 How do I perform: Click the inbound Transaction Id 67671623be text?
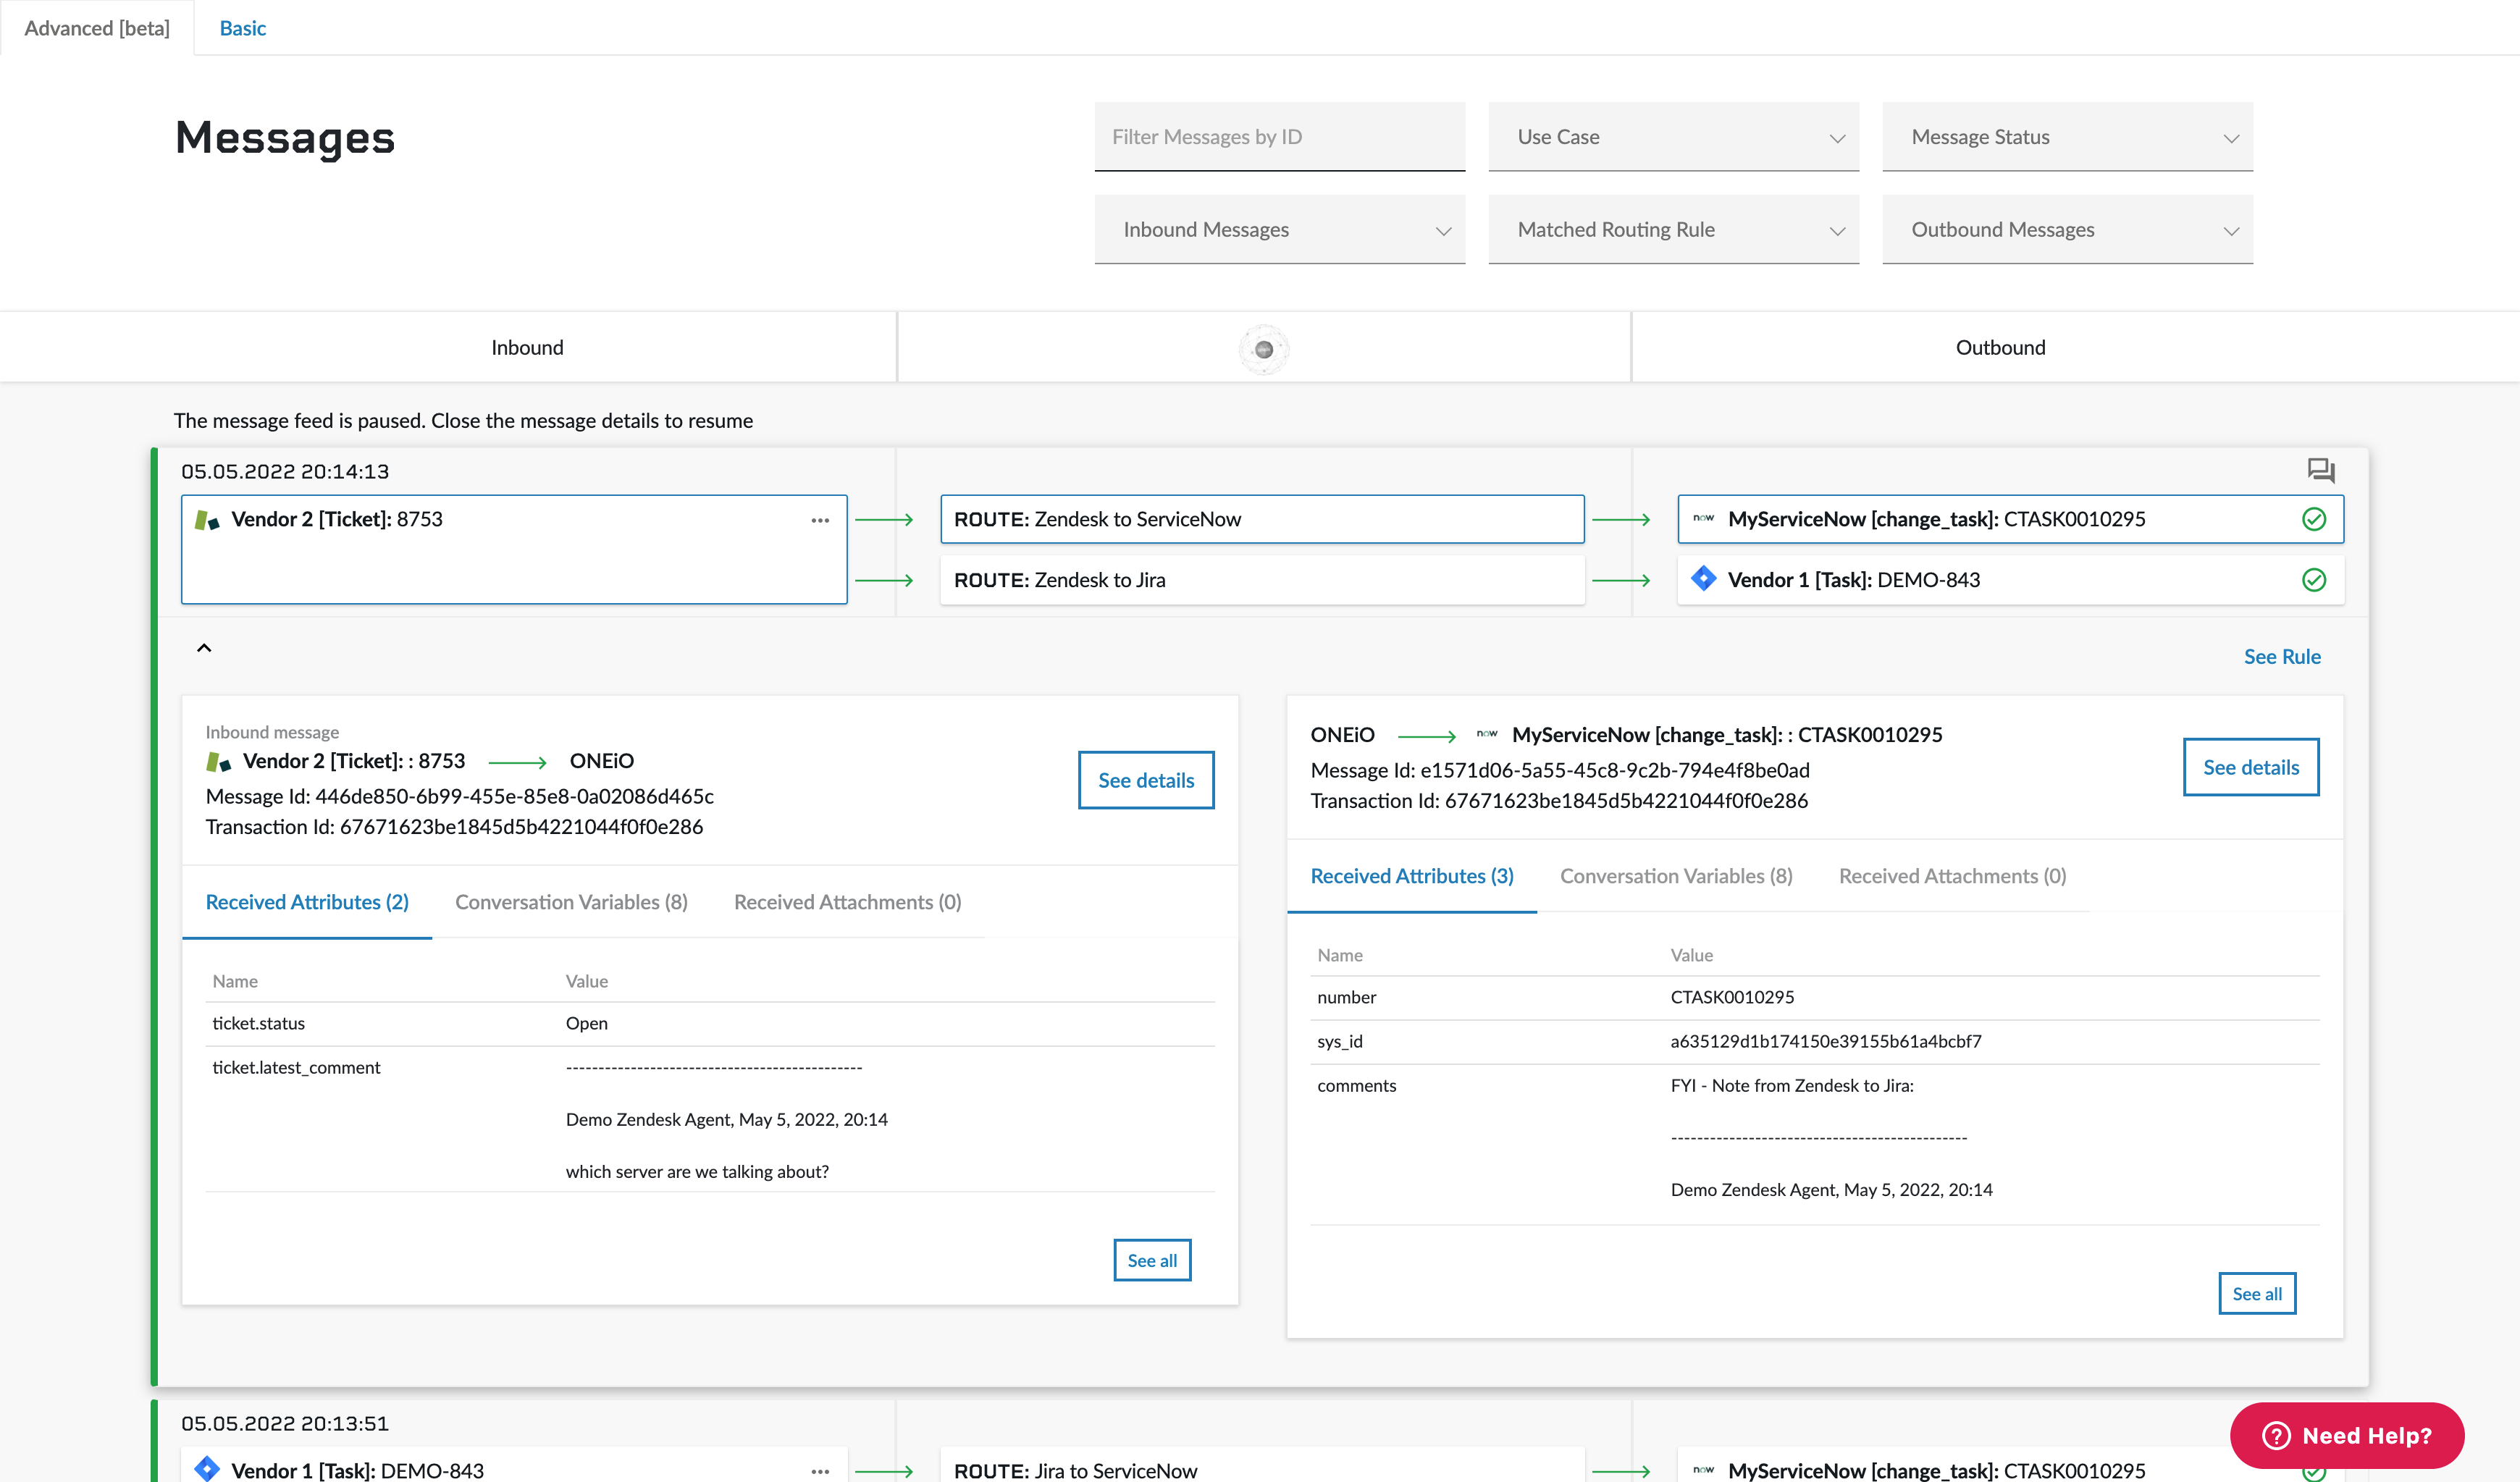click(454, 827)
